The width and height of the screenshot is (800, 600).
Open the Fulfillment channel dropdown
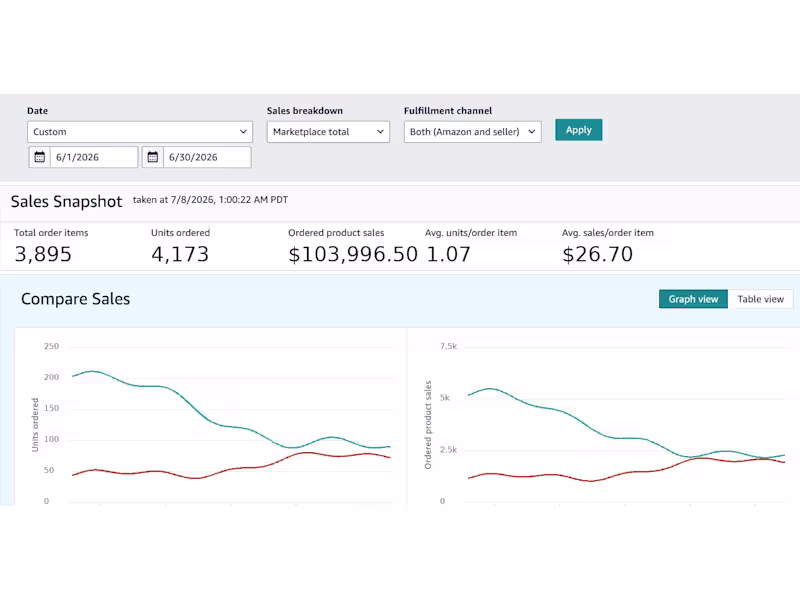472,132
